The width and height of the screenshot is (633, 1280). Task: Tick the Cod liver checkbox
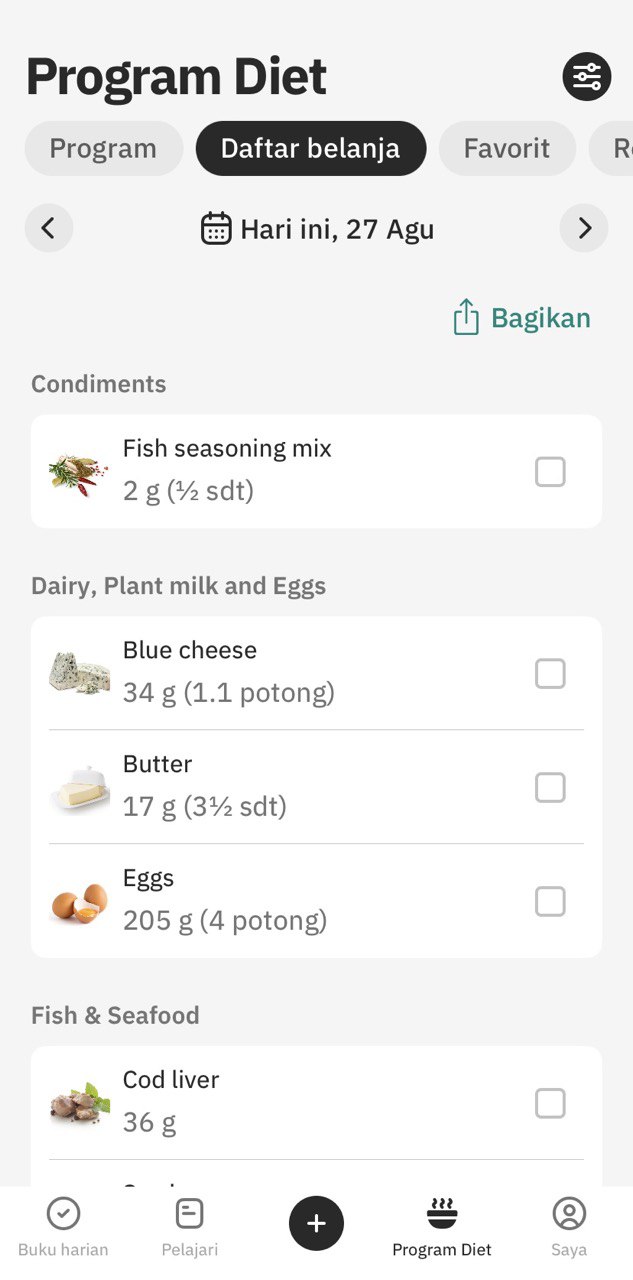pyautogui.click(x=550, y=1104)
